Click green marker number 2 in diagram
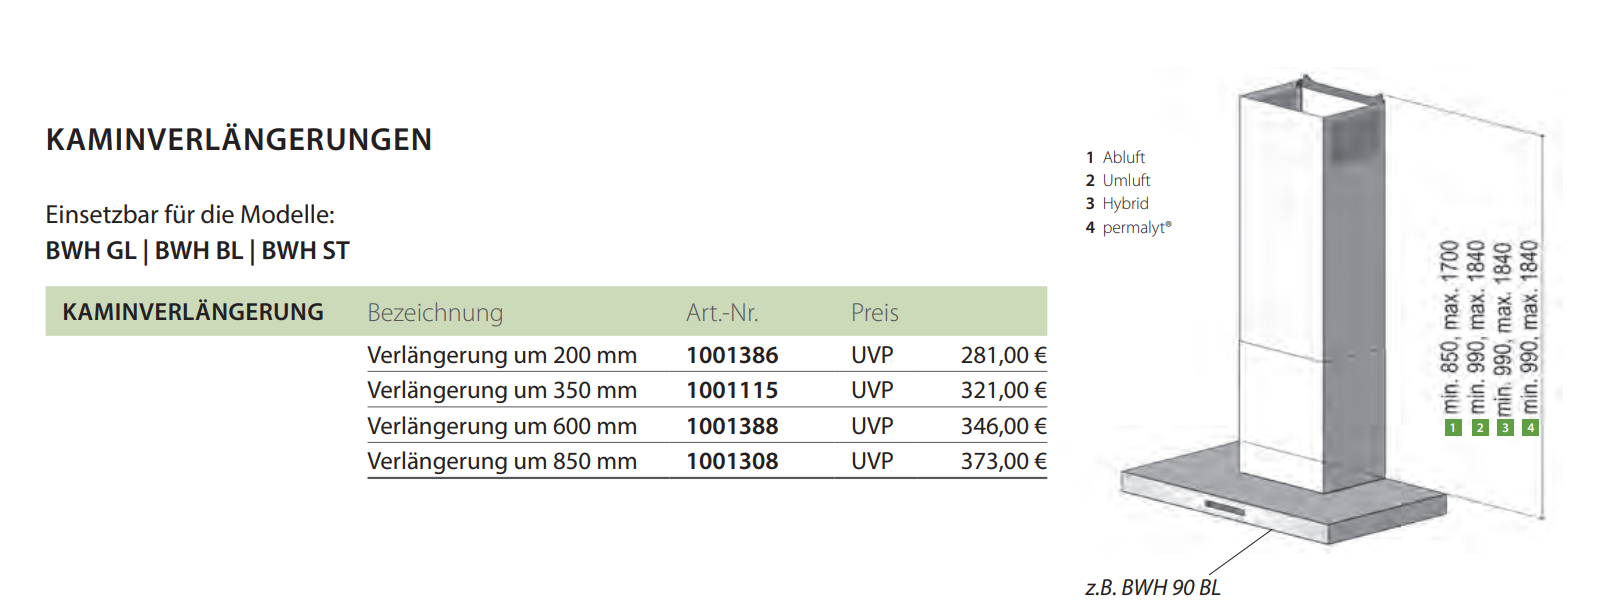 (1480, 428)
